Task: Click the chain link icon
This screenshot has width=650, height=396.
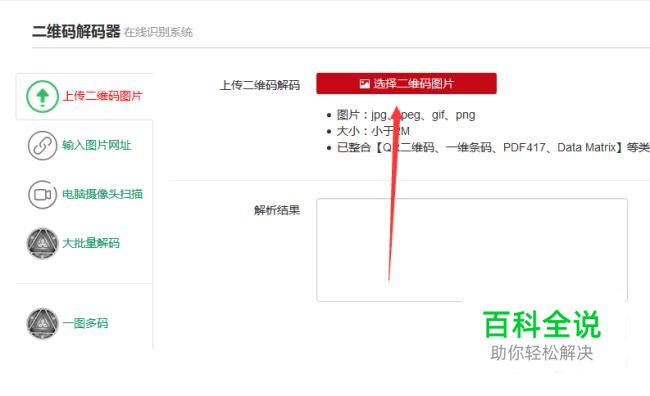Action: click(42, 146)
